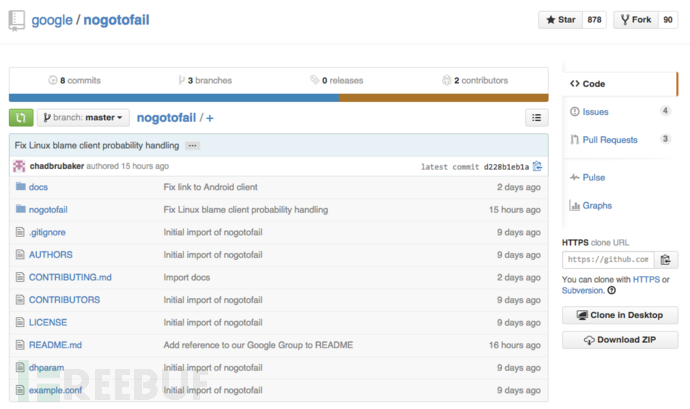Image resolution: width=690 pixels, height=409 pixels.
Task: Star the repository
Action: tap(560, 20)
